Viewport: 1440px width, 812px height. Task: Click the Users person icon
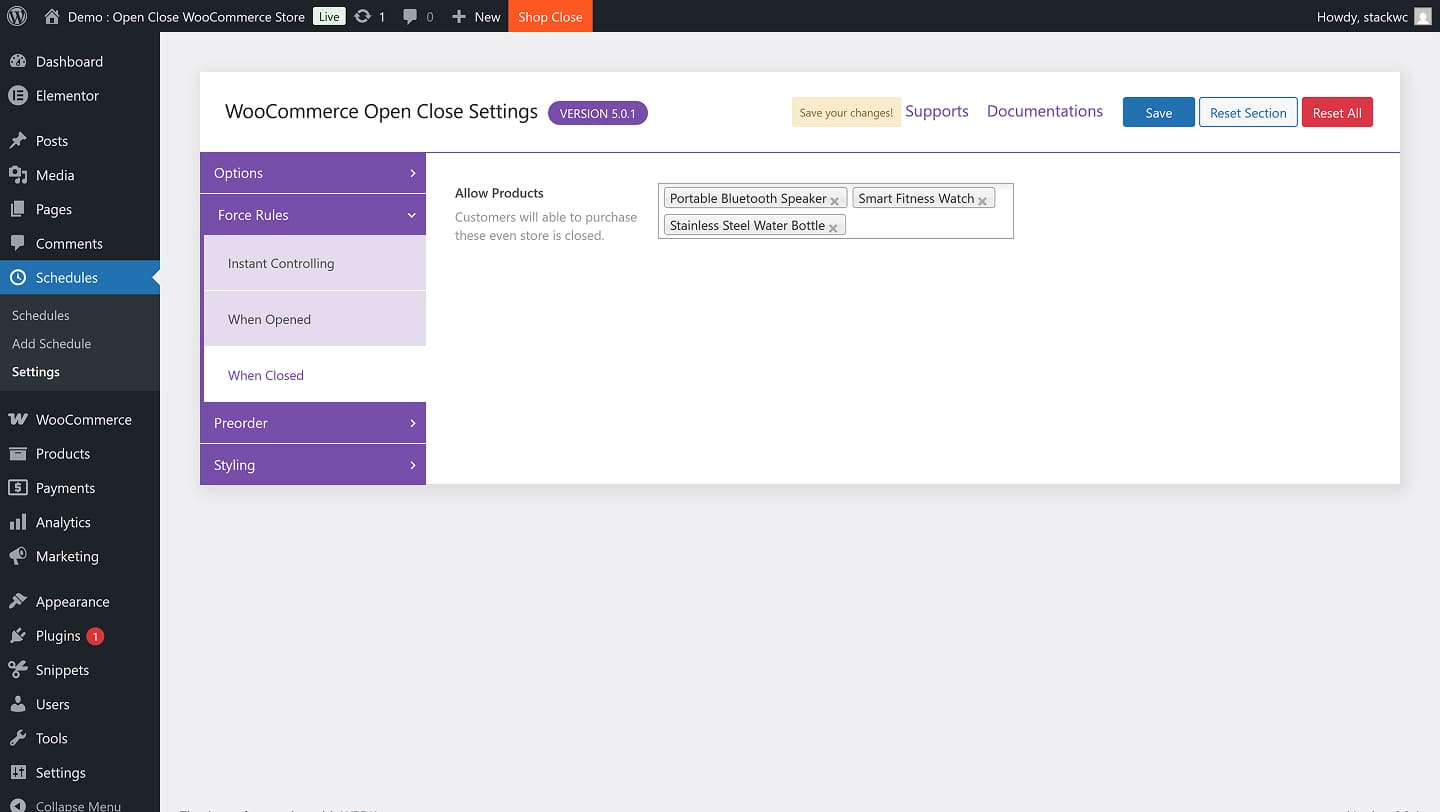(18, 704)
